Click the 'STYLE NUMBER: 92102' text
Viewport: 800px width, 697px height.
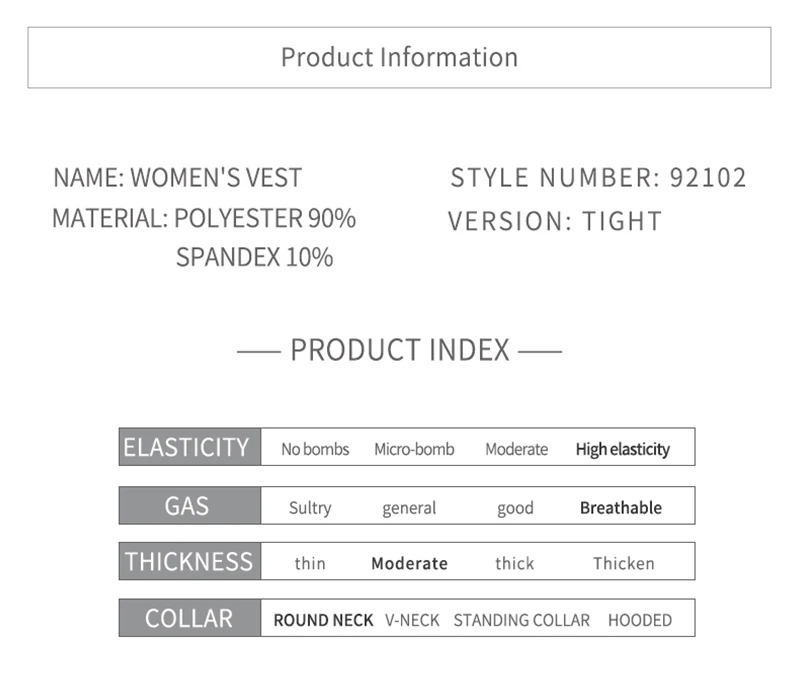(x=598, y=178)
